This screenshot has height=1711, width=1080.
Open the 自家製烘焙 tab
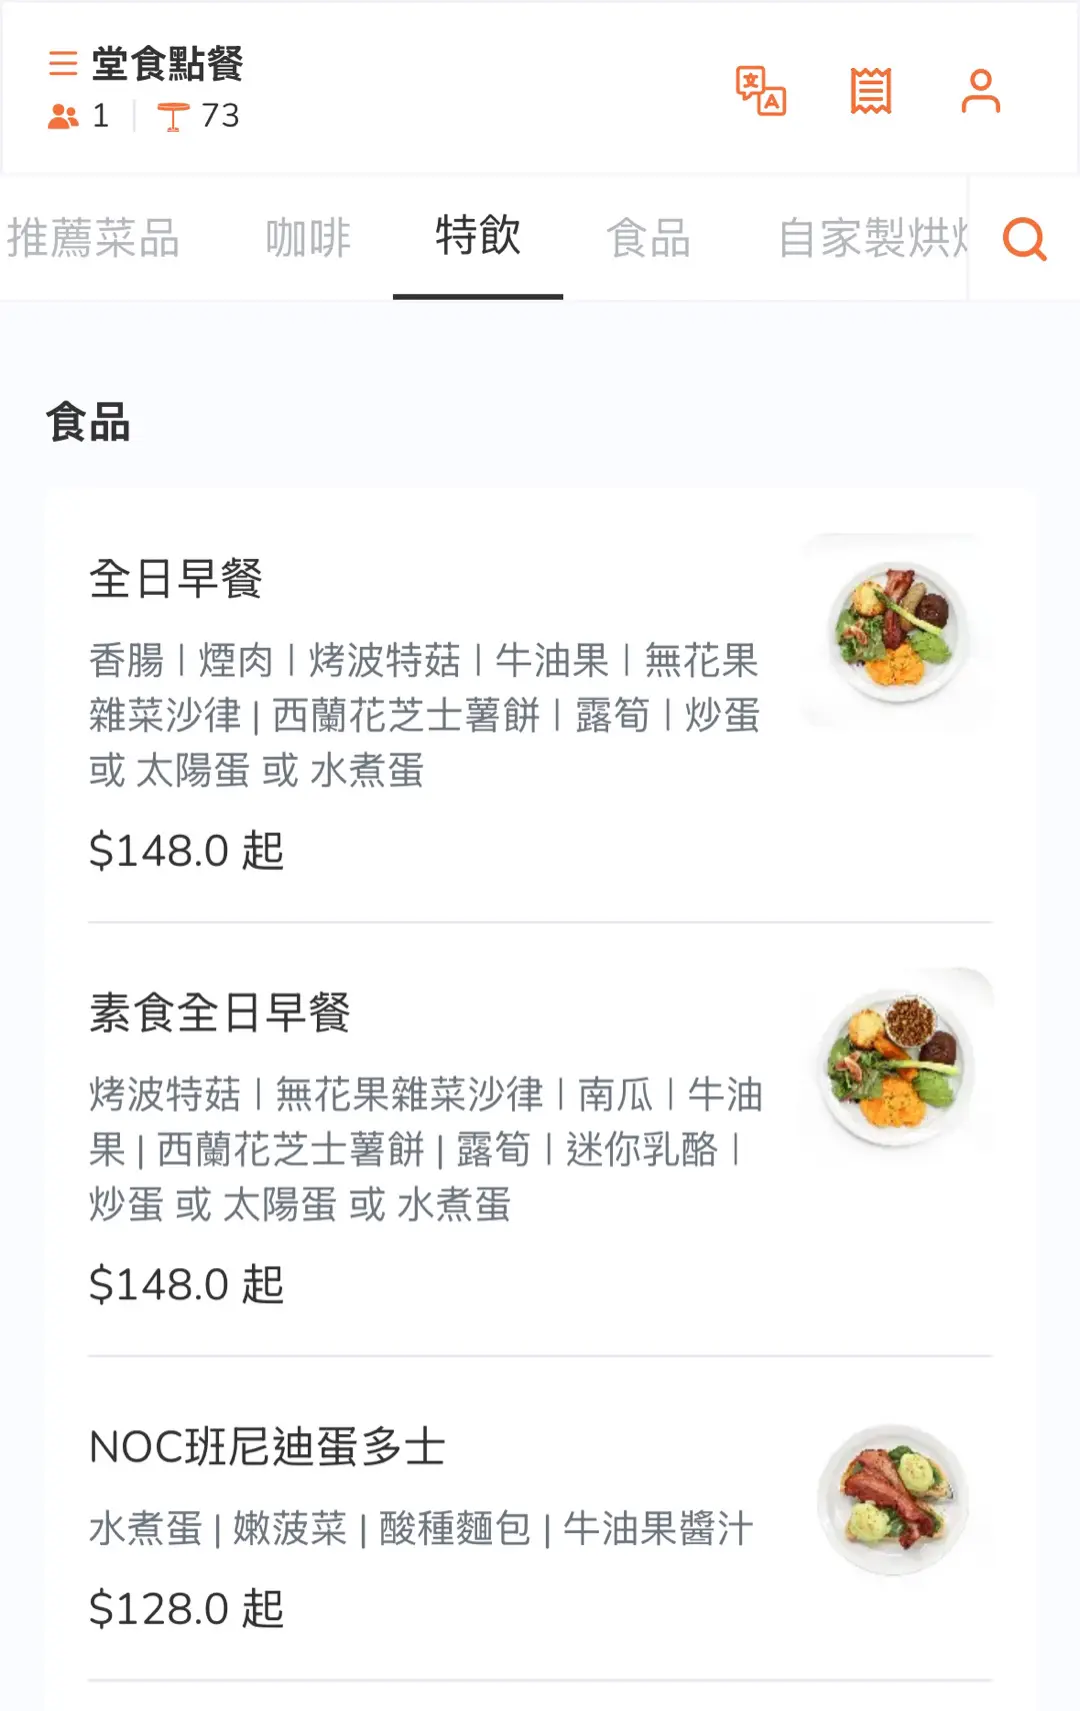872,239
